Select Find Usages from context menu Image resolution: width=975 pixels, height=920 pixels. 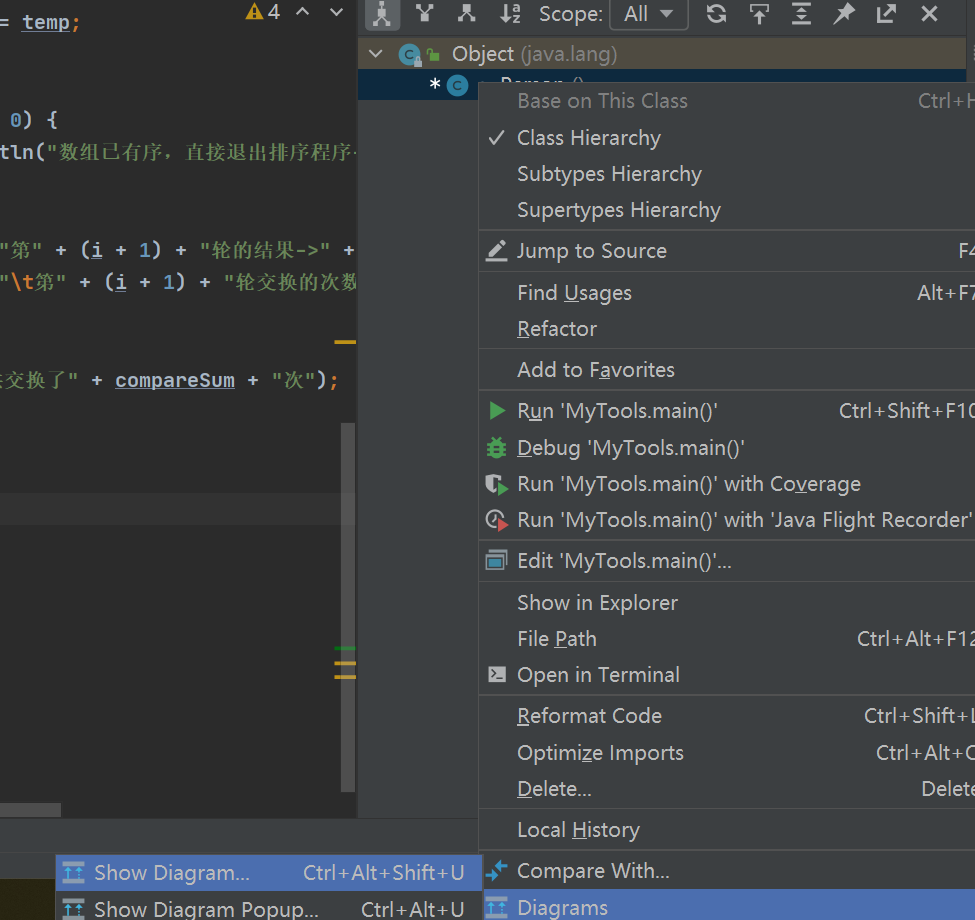[x=727, y=292]
